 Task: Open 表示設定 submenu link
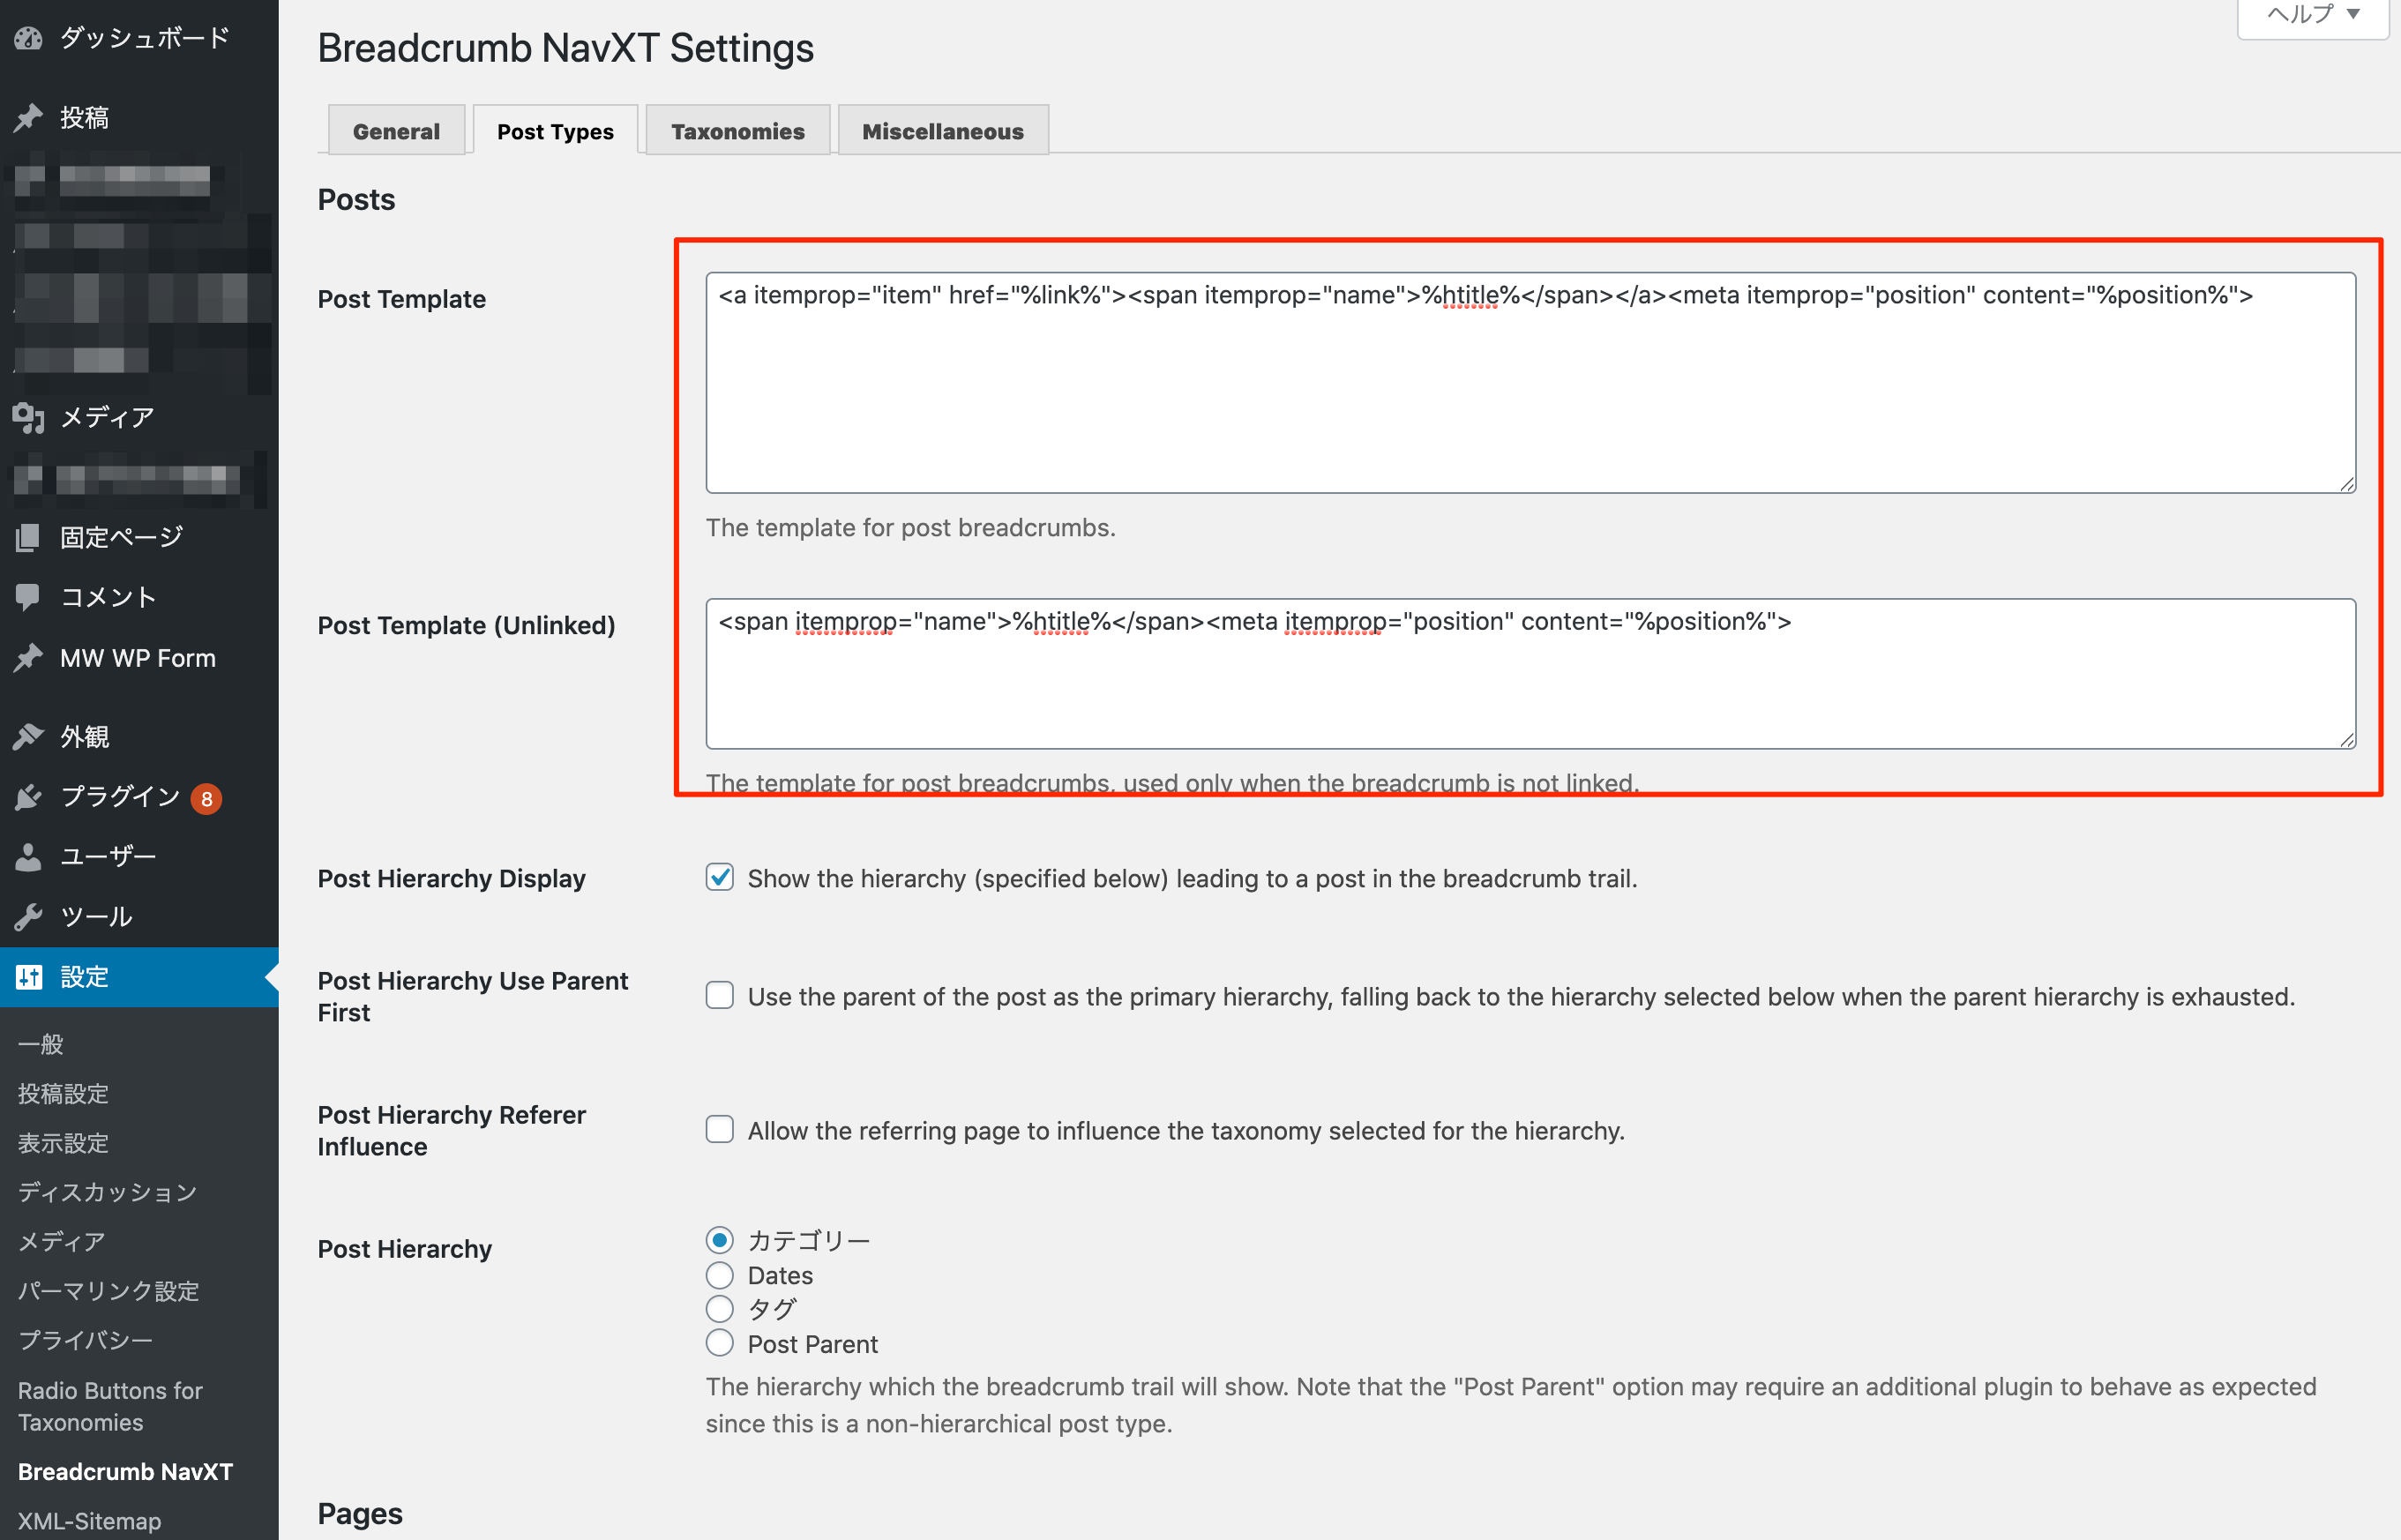63,1143
